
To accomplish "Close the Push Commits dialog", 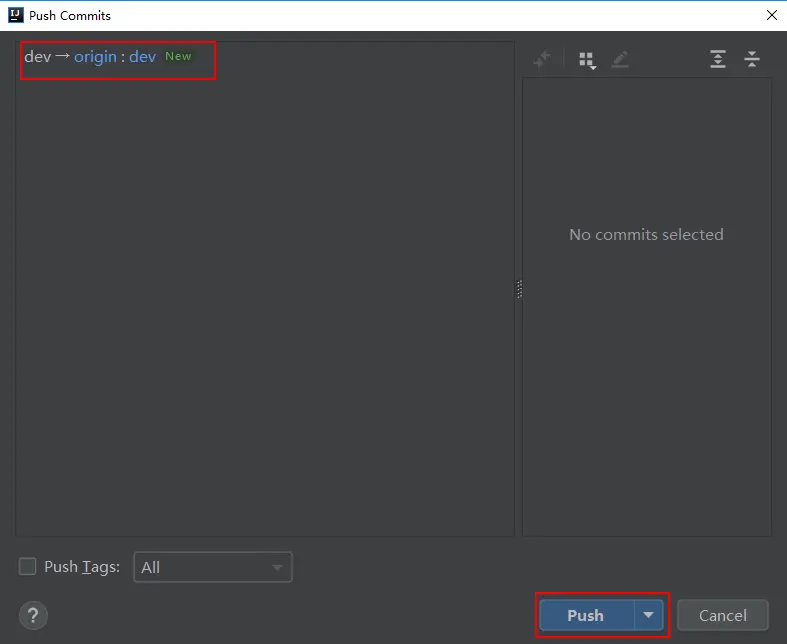I will [772, 15].
